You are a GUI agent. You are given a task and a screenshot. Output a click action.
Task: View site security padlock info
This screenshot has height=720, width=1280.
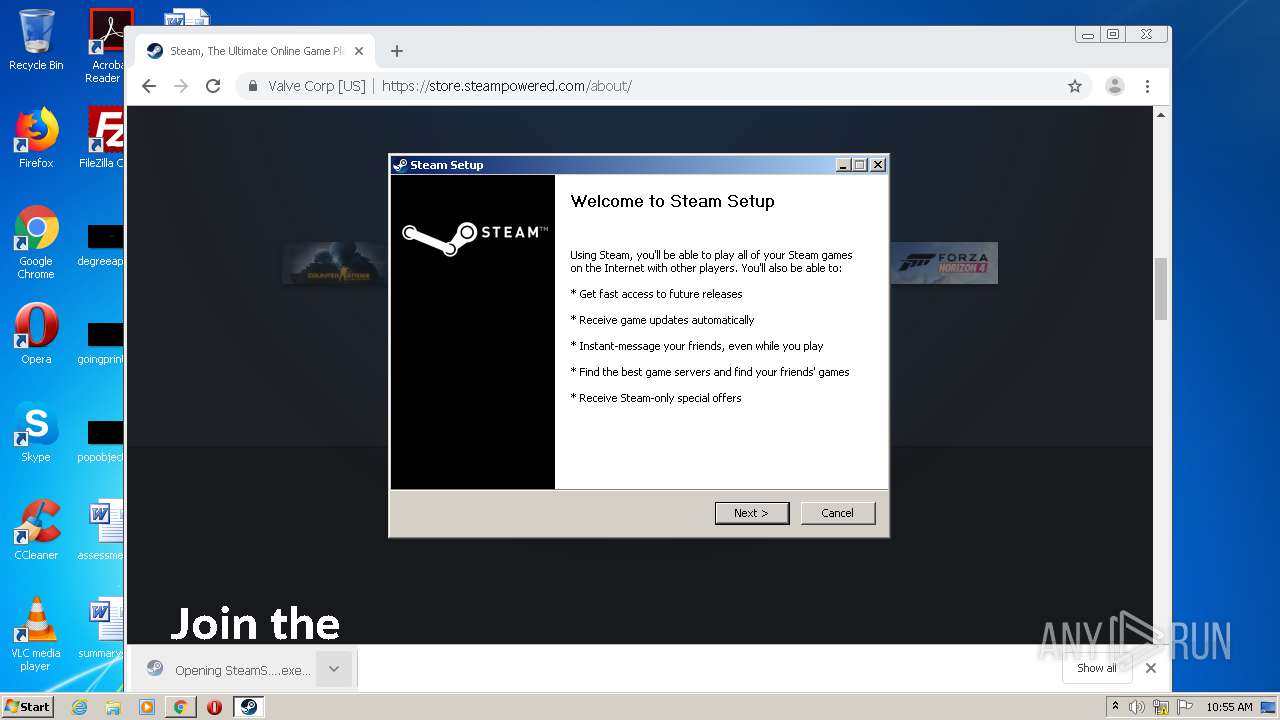pos(253,86)
